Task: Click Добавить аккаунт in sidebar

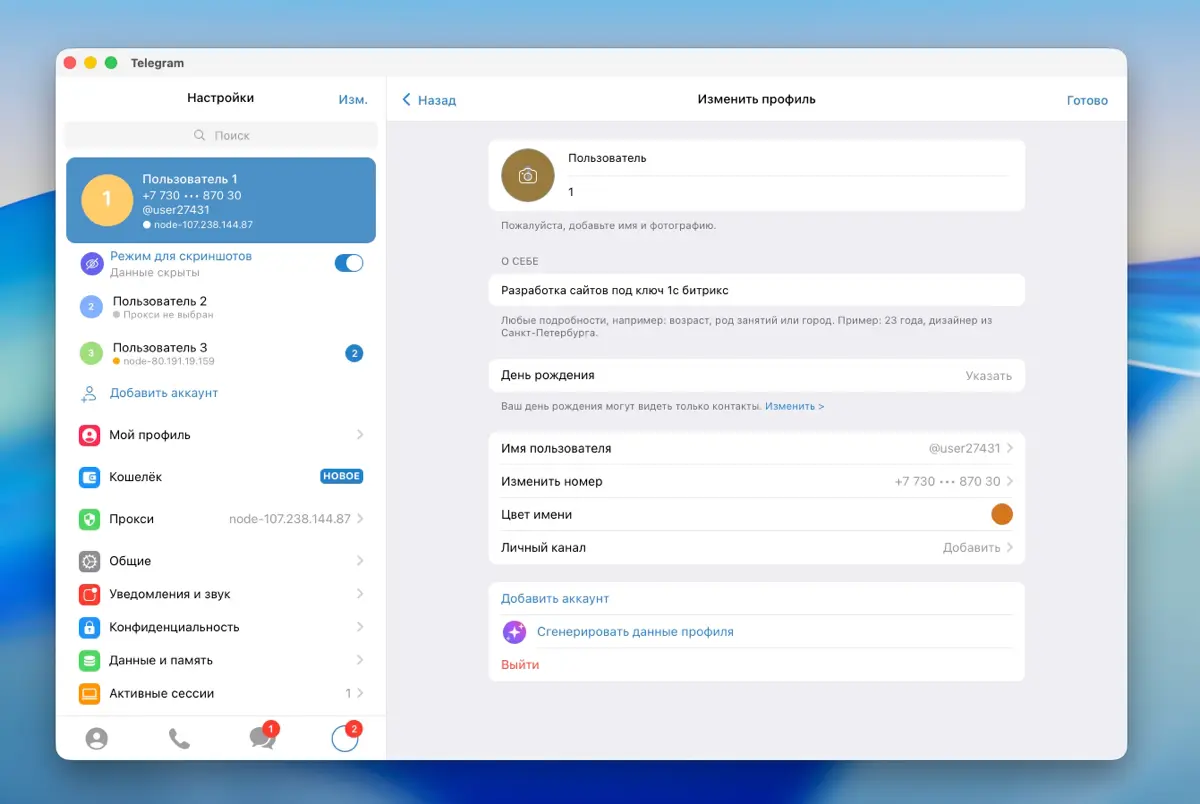Action: tap(164, 393)
